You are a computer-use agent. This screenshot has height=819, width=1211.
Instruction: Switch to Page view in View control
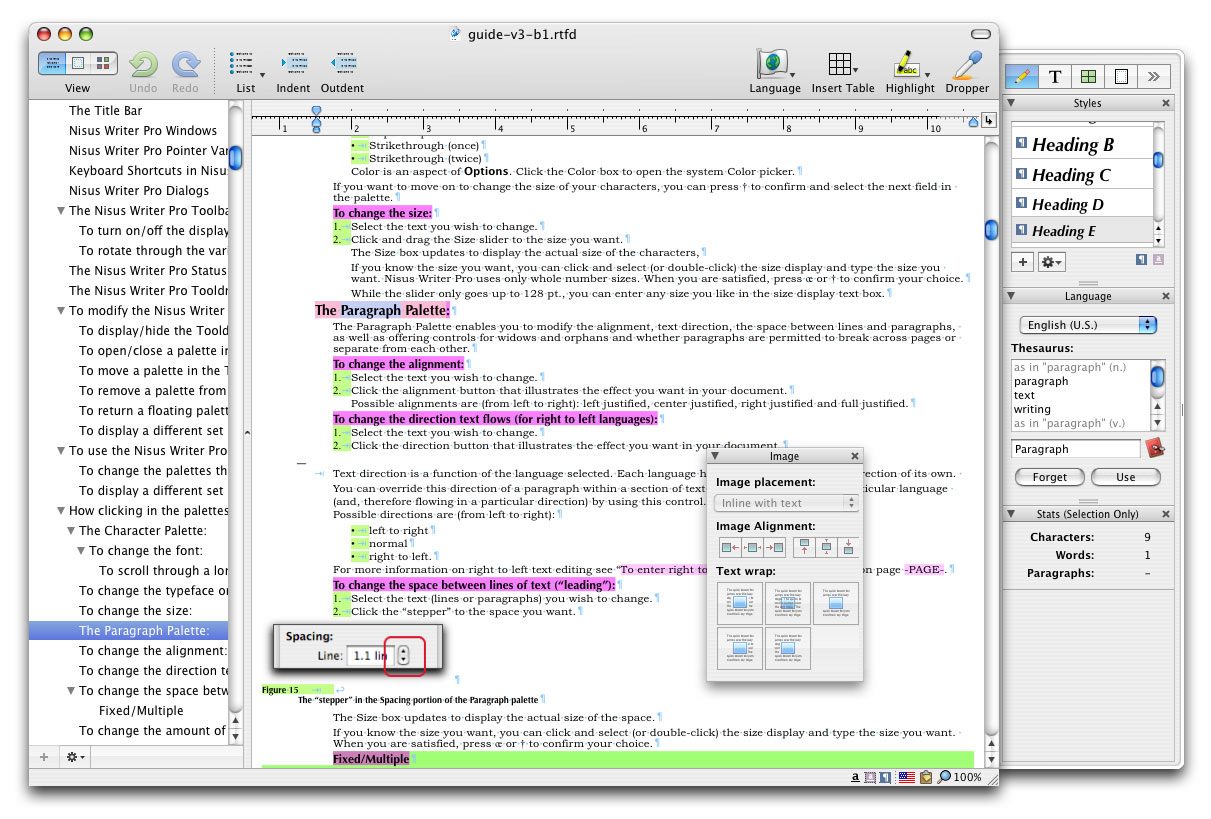[x=78, y=63]
